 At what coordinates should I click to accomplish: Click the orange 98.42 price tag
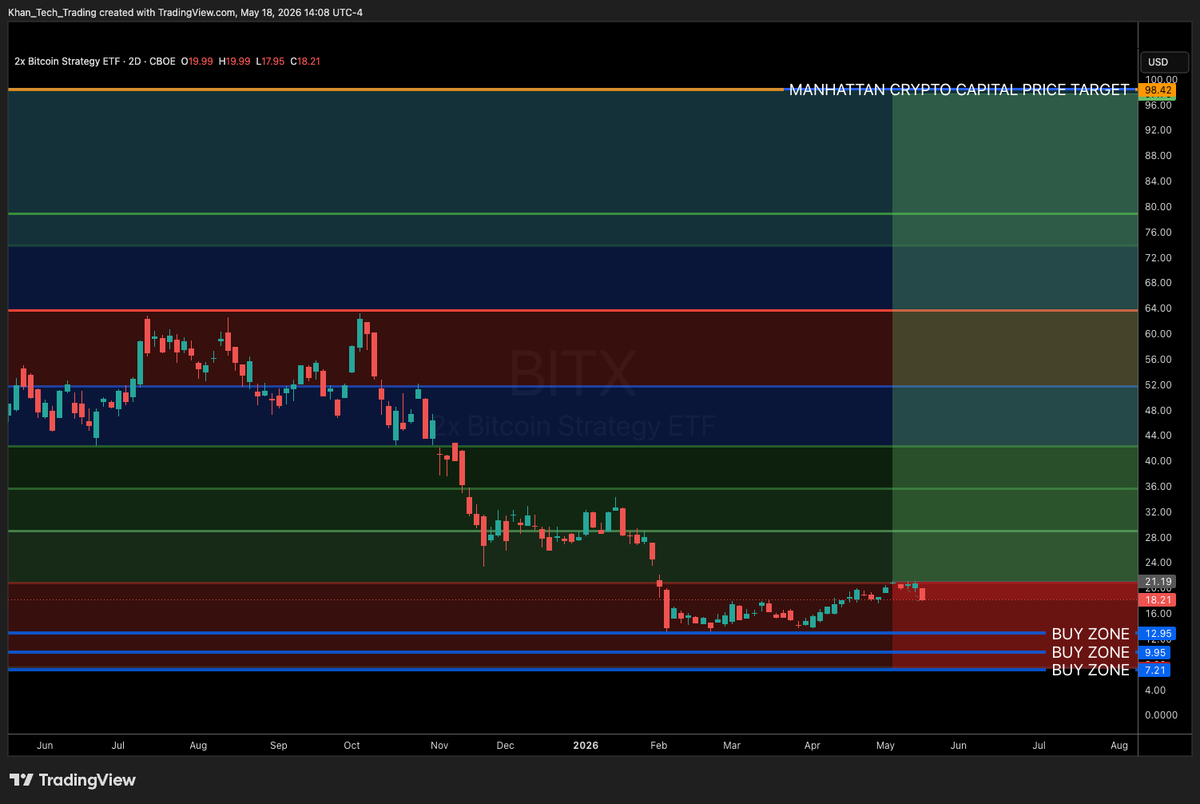(1157, 90)
